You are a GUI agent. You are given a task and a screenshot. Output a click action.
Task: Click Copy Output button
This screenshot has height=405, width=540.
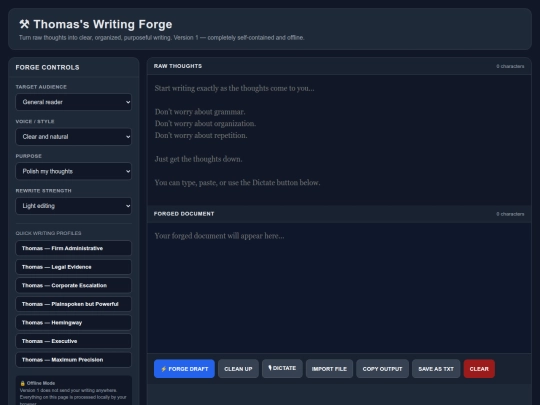[382, 369]
